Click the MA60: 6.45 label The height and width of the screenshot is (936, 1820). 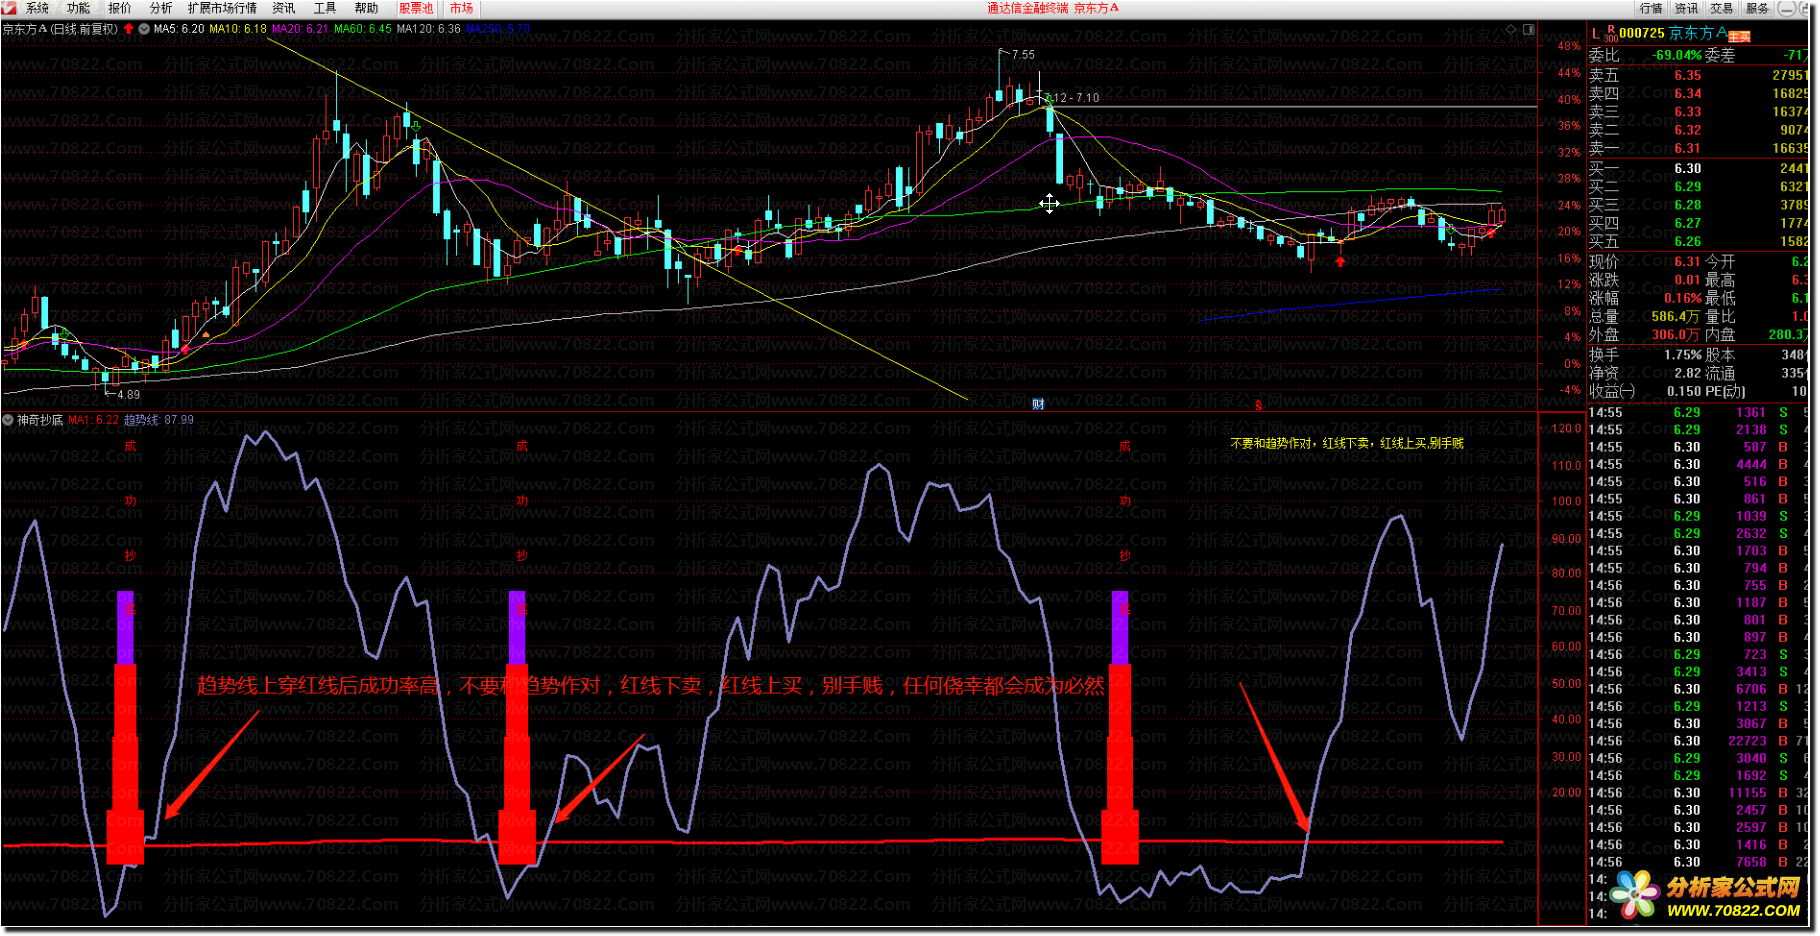tap(362, 29)
